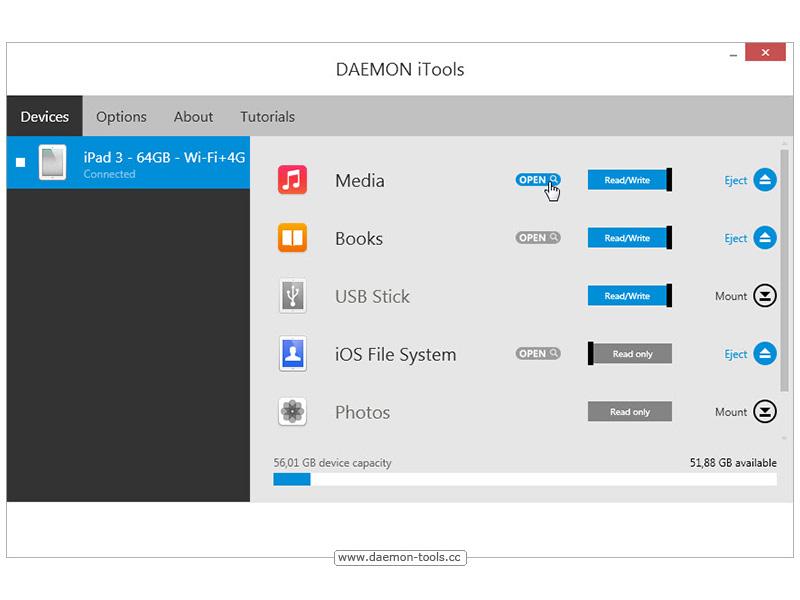Click the Eject link for Books
The height and width of the screenshot is (600, 800).
point(735,238)
